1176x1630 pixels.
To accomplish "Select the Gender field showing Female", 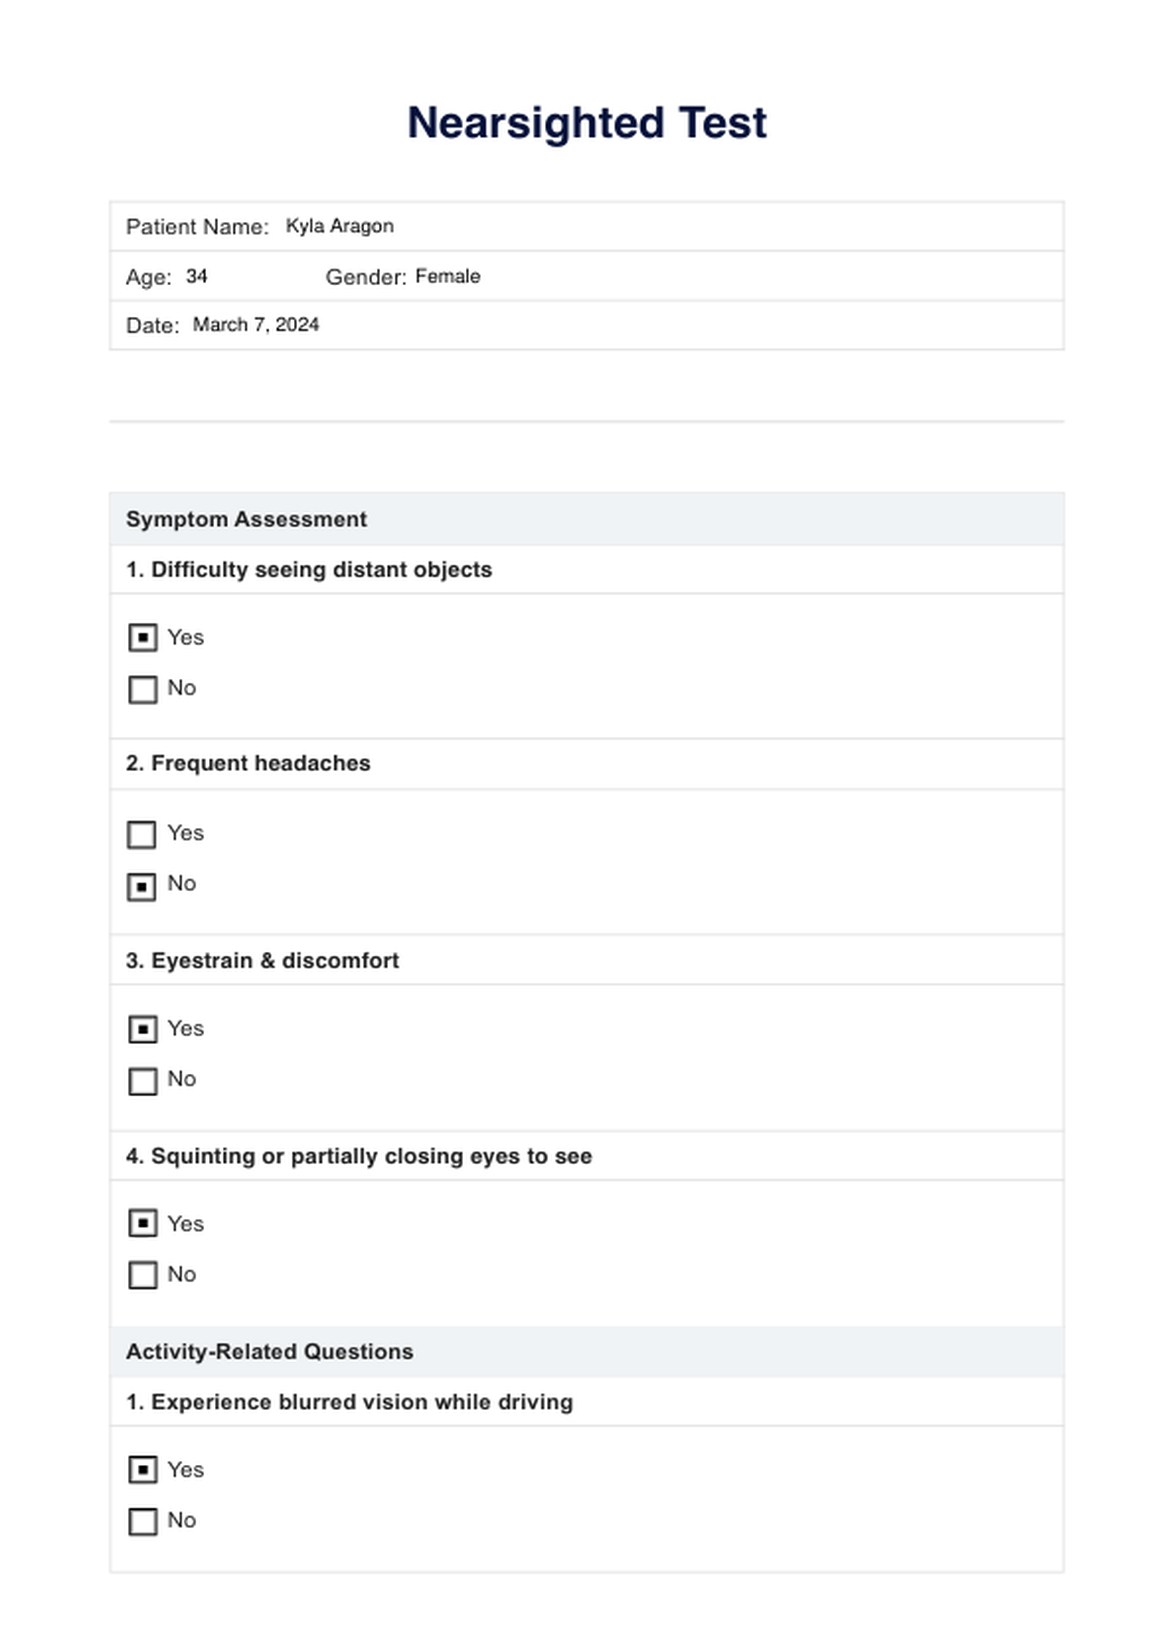I will (448, 277).
